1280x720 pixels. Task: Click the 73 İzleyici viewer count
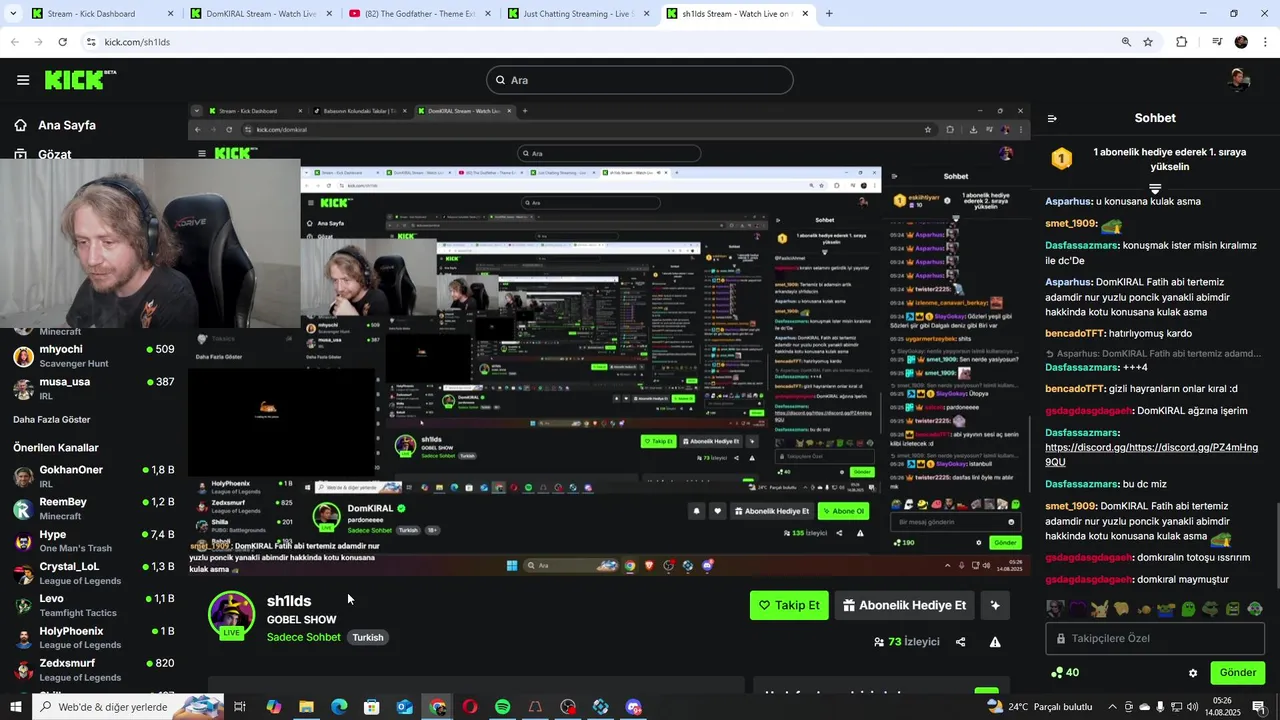point(906,642)
